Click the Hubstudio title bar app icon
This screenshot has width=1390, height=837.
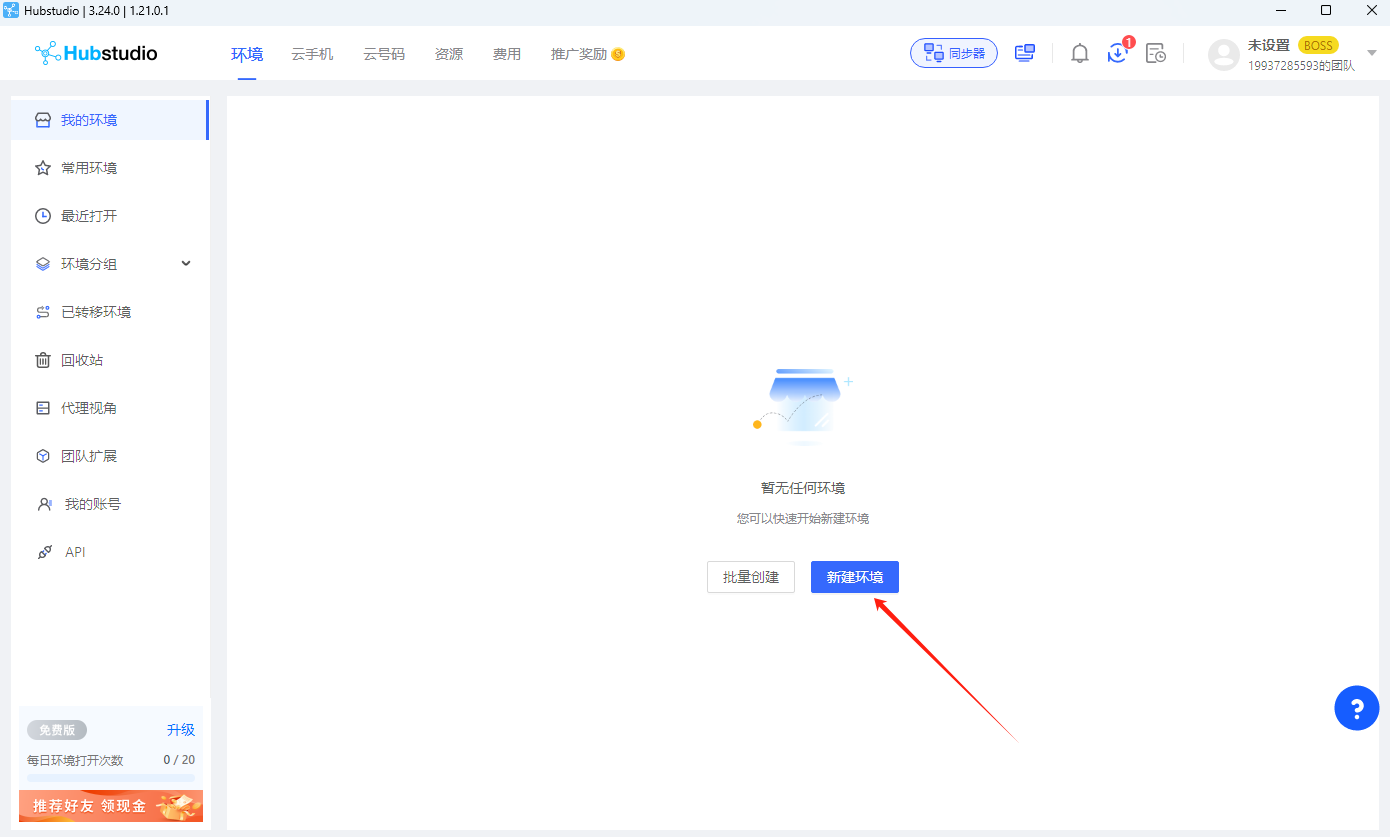[x=11, y=10]
